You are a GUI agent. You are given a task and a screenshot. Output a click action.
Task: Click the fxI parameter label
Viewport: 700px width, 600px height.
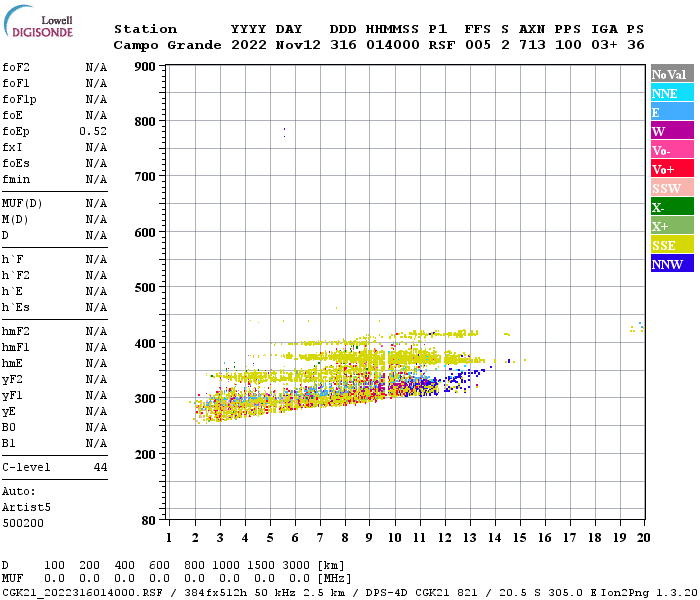(x=12, y=147)
